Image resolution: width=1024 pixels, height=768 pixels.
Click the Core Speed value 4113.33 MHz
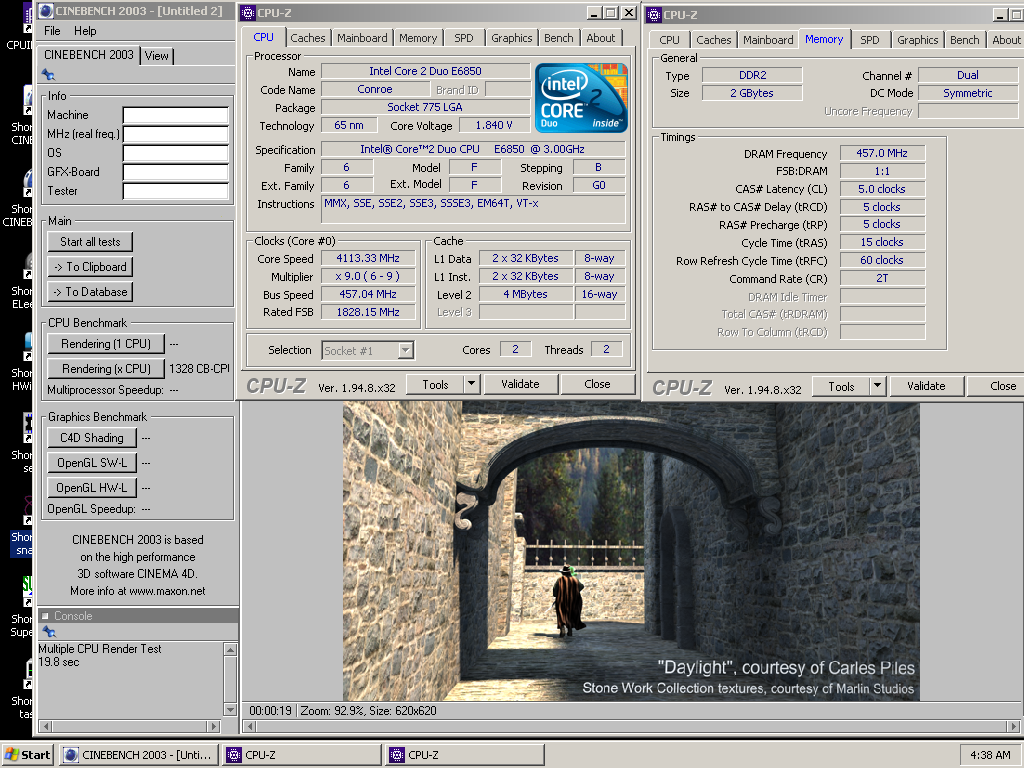coord(368,258)
